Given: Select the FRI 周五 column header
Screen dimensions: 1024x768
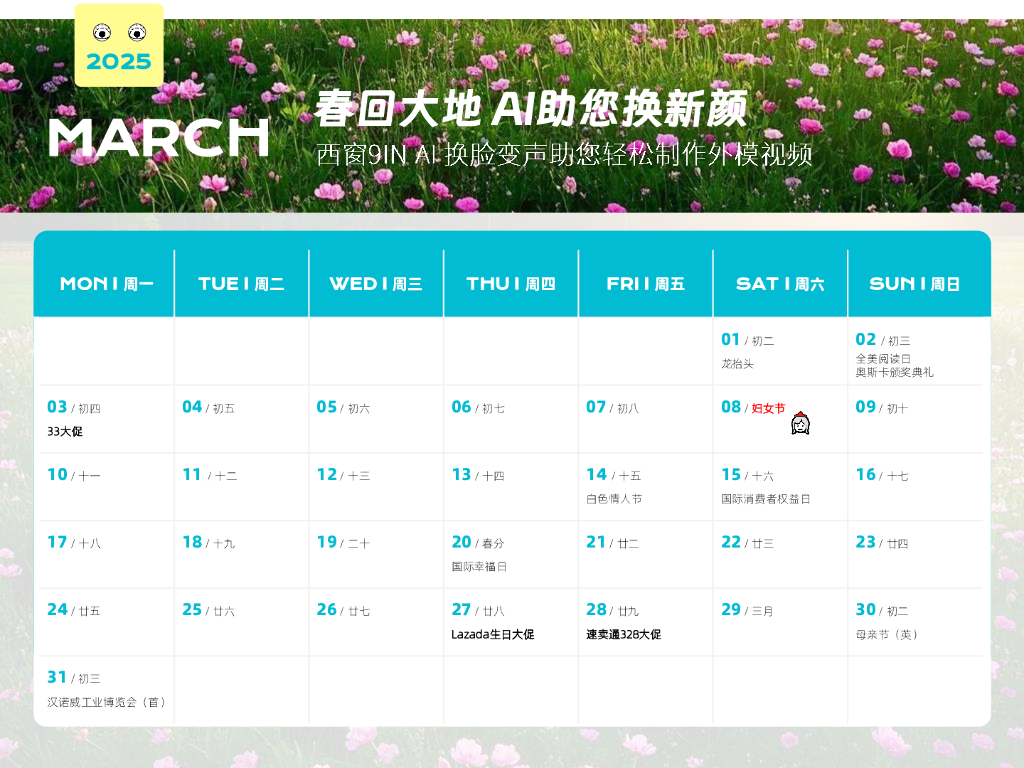Looking at the screenshot, I should (645, 284).
